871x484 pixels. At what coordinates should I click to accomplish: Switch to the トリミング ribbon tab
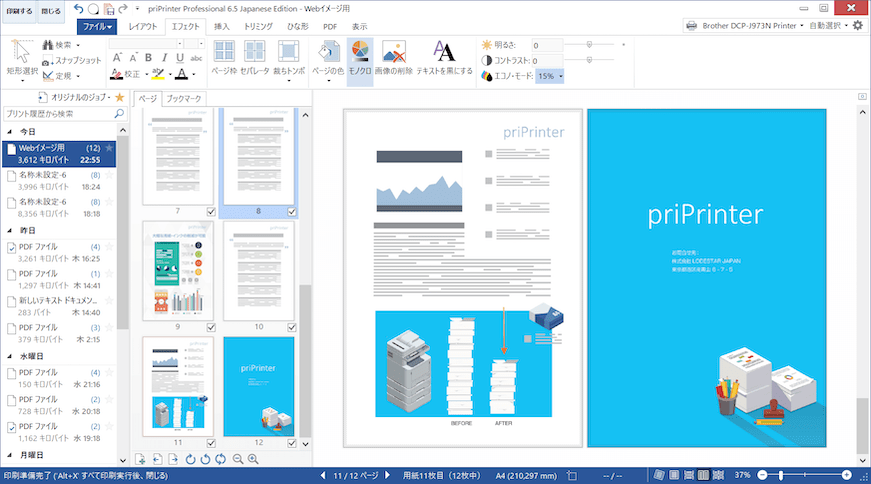pos(259,26)
